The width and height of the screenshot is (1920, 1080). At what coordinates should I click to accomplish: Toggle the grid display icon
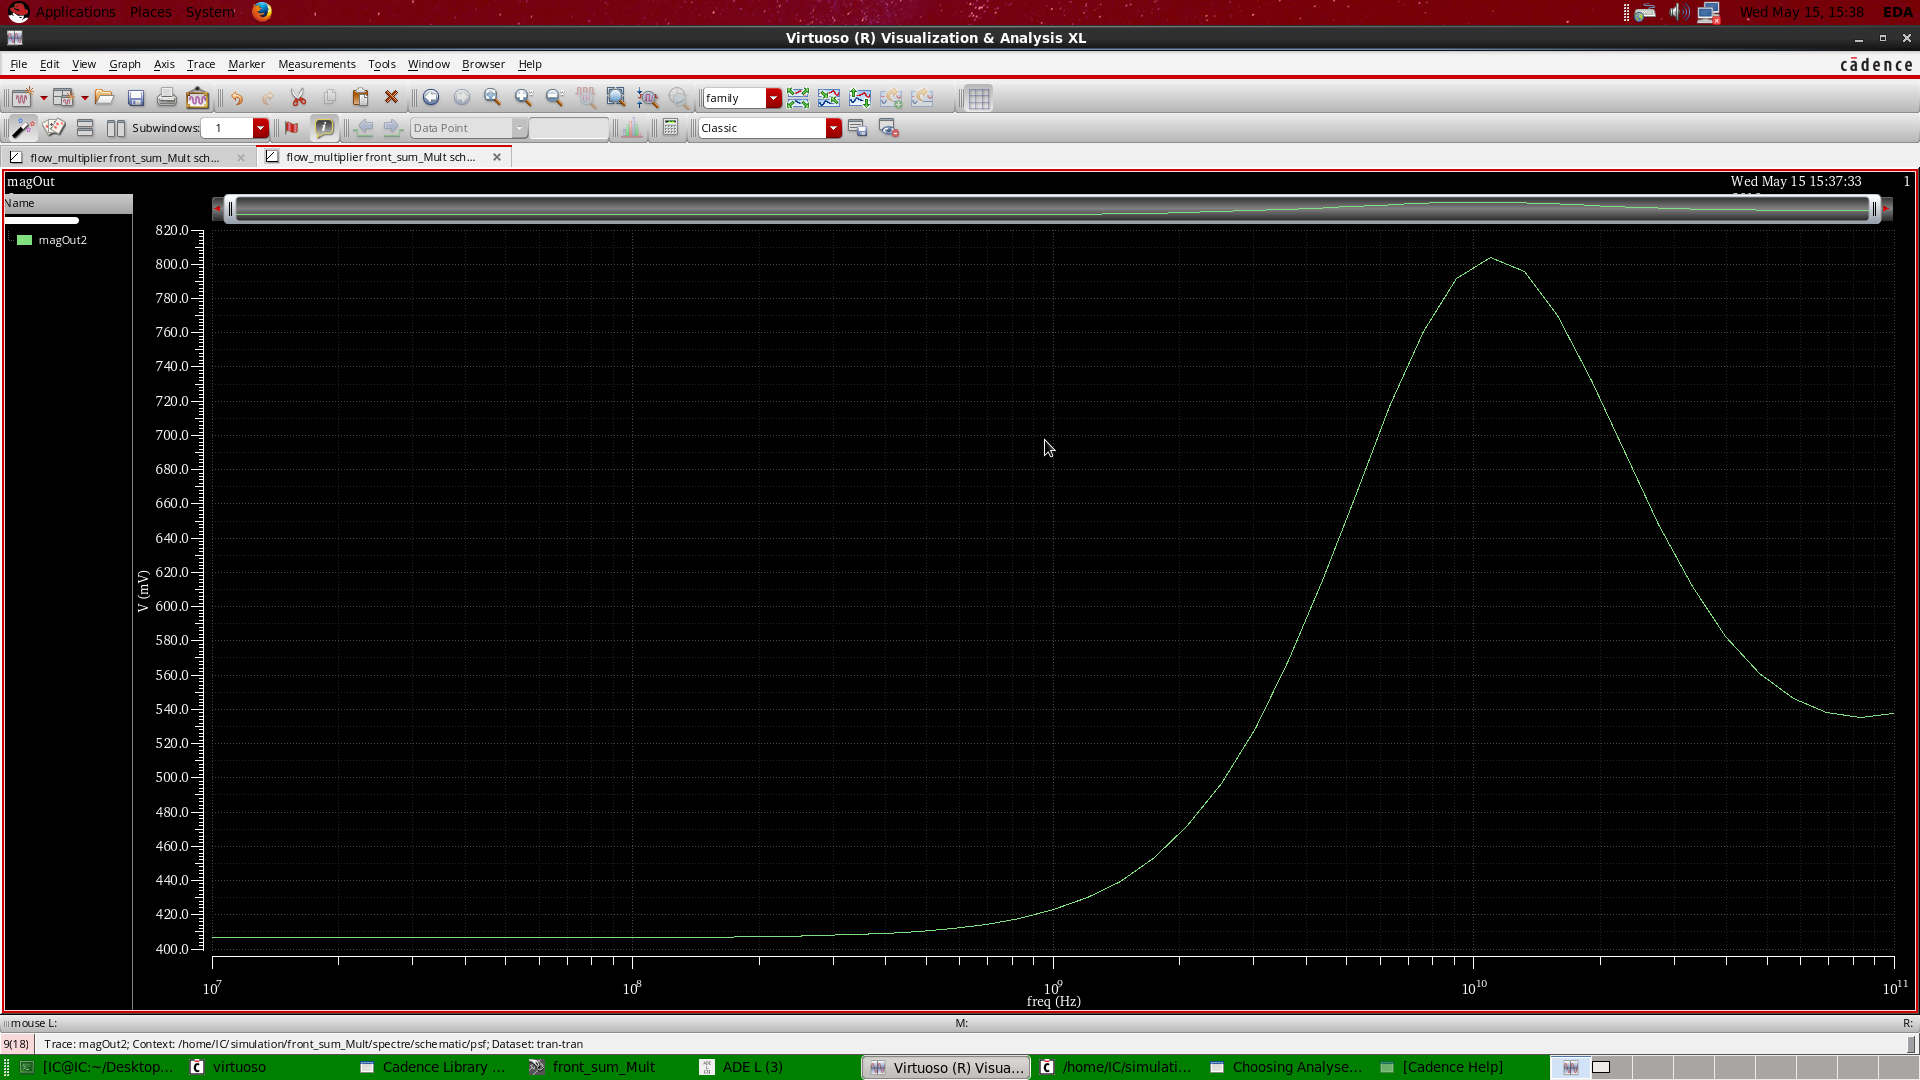pos(979,98)
